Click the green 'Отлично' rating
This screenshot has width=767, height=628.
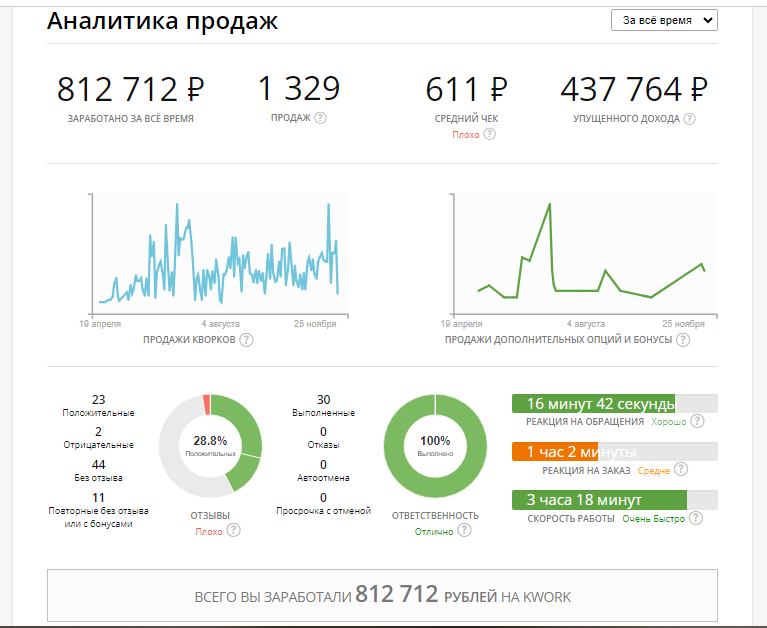[x=434, y=532]
